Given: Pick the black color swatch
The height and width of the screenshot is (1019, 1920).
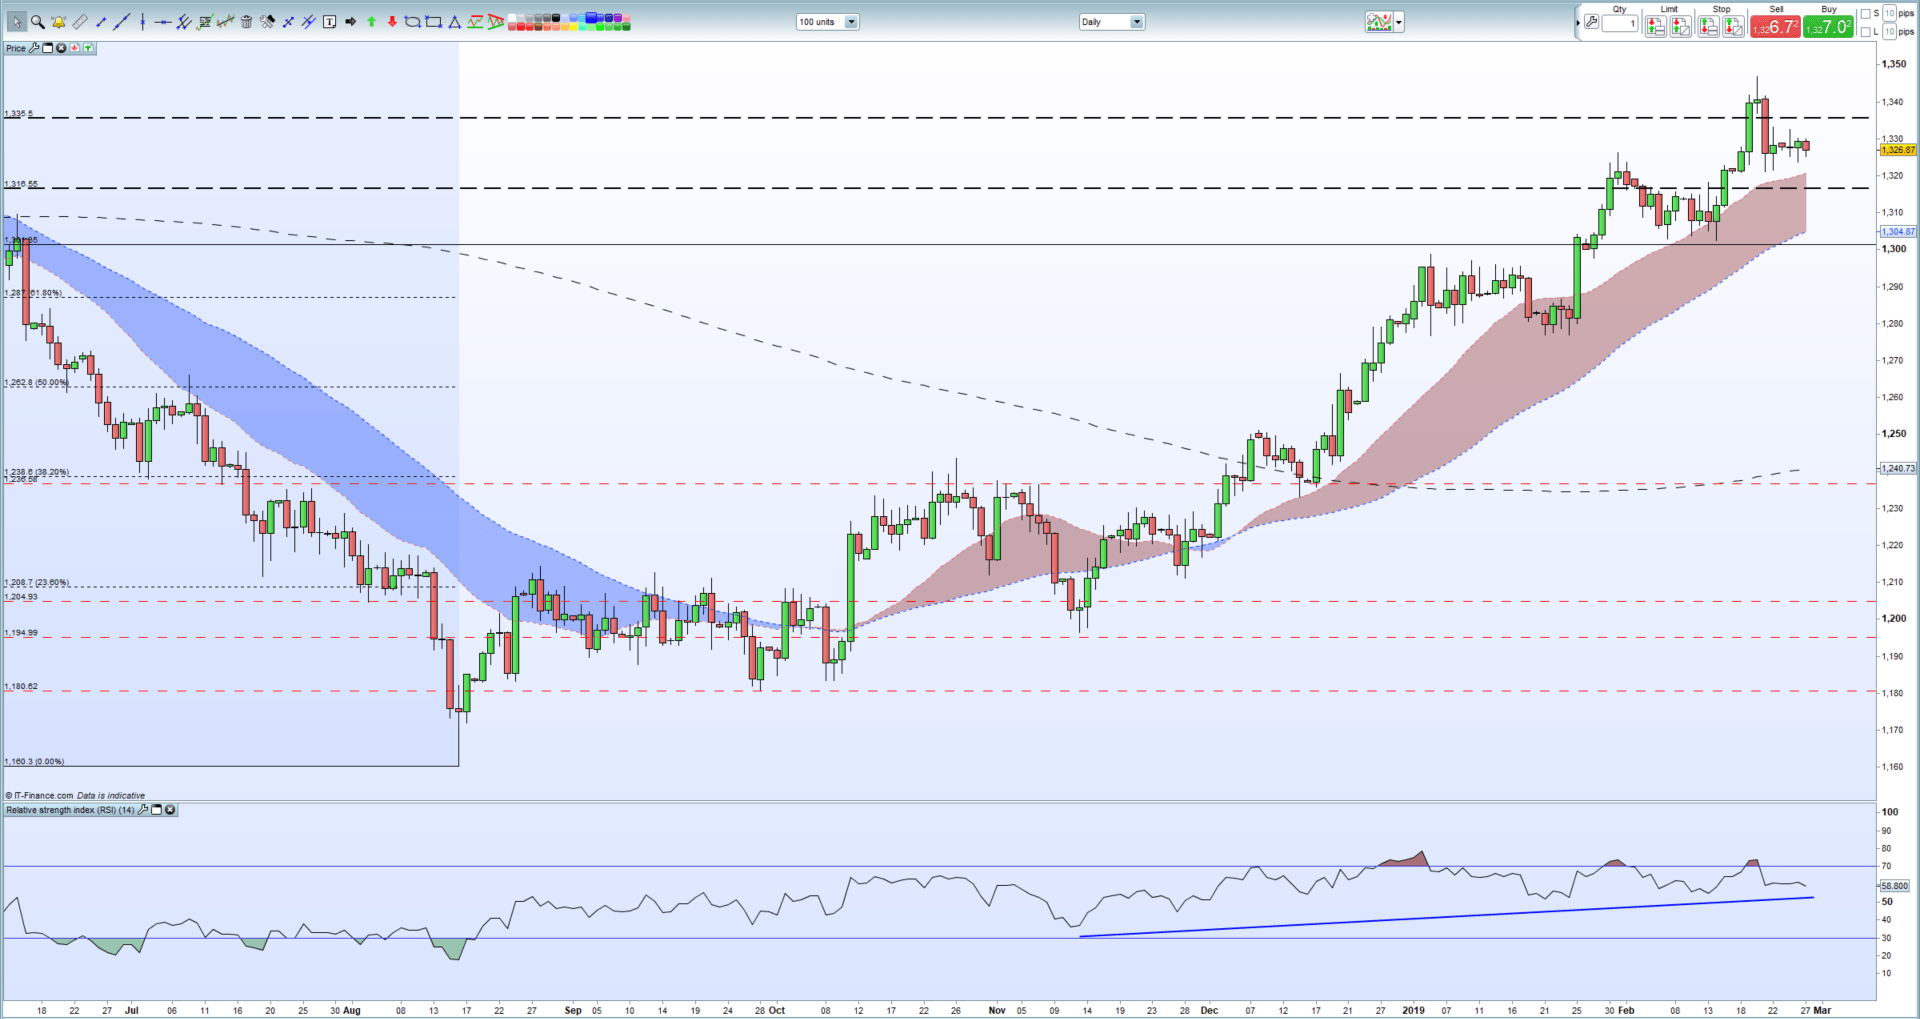Looking at the screenshot, I should tap(555, 17).
